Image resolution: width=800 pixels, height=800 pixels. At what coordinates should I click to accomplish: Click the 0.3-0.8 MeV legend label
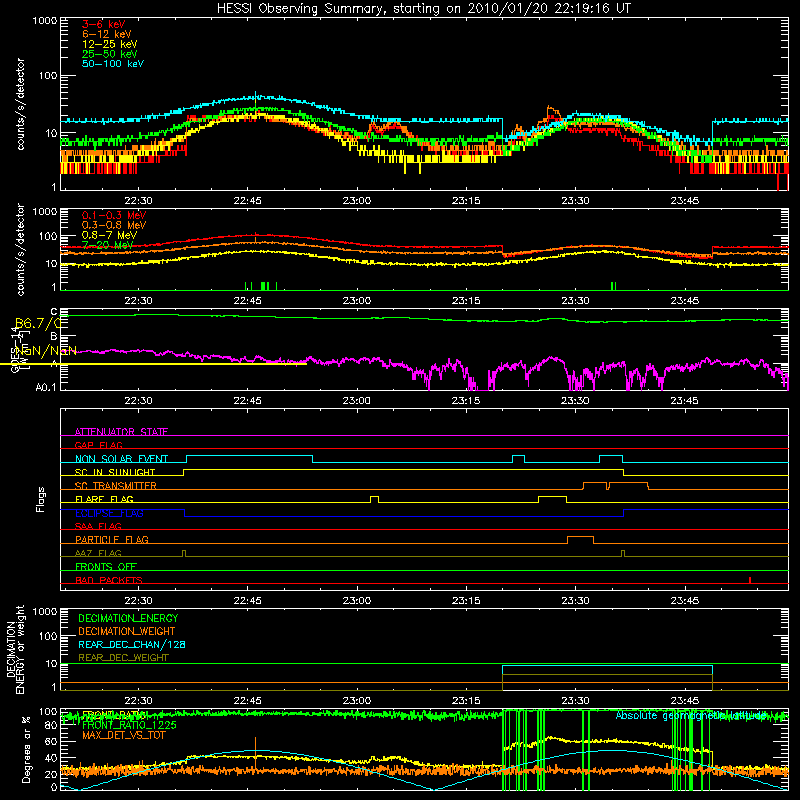(114, 225)
